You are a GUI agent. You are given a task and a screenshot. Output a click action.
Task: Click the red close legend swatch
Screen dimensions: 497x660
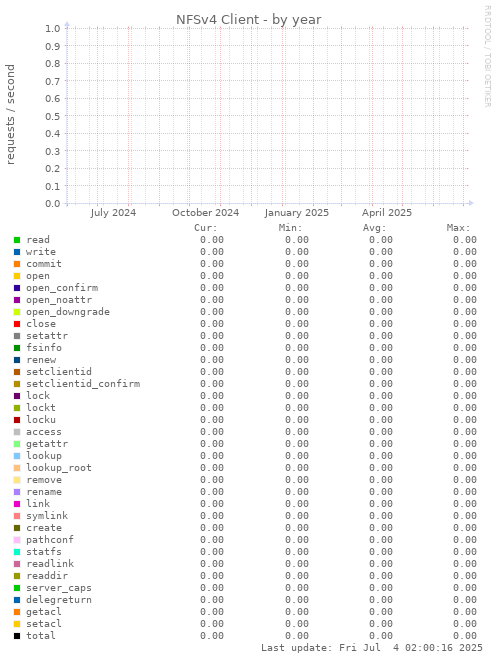[x=17, y=324]
